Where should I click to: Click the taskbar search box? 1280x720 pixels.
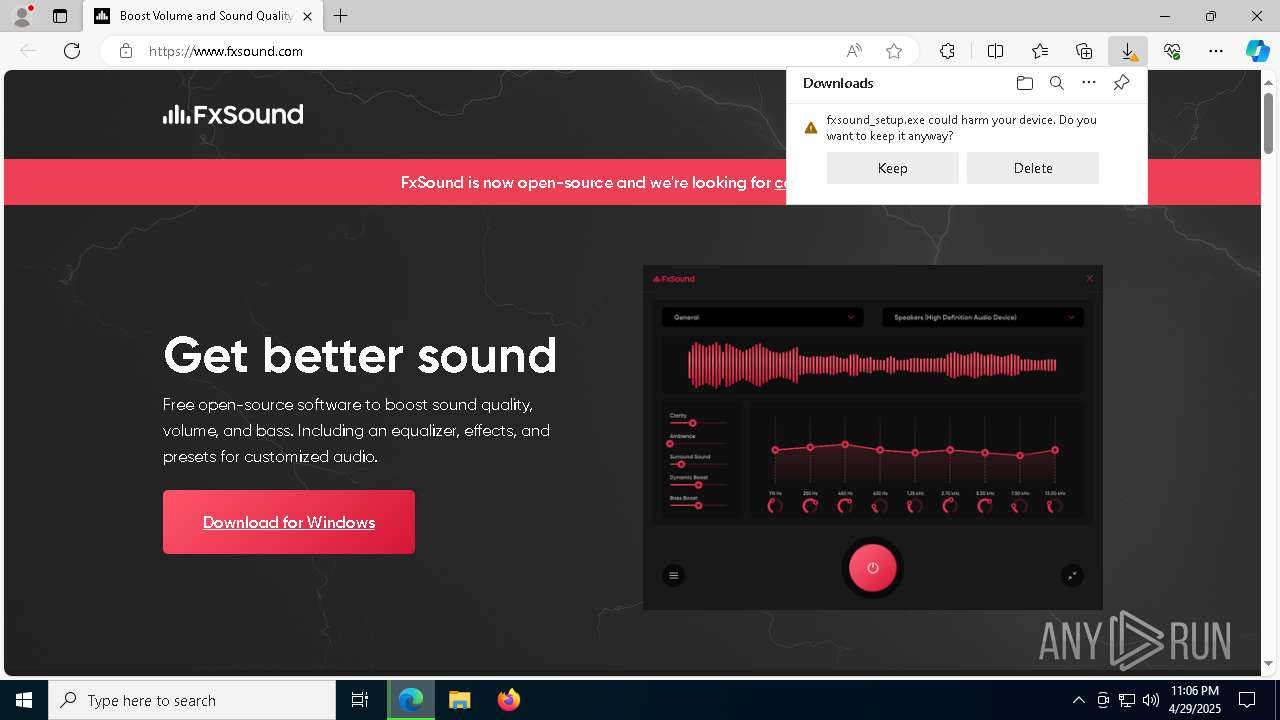coord(192,700)
